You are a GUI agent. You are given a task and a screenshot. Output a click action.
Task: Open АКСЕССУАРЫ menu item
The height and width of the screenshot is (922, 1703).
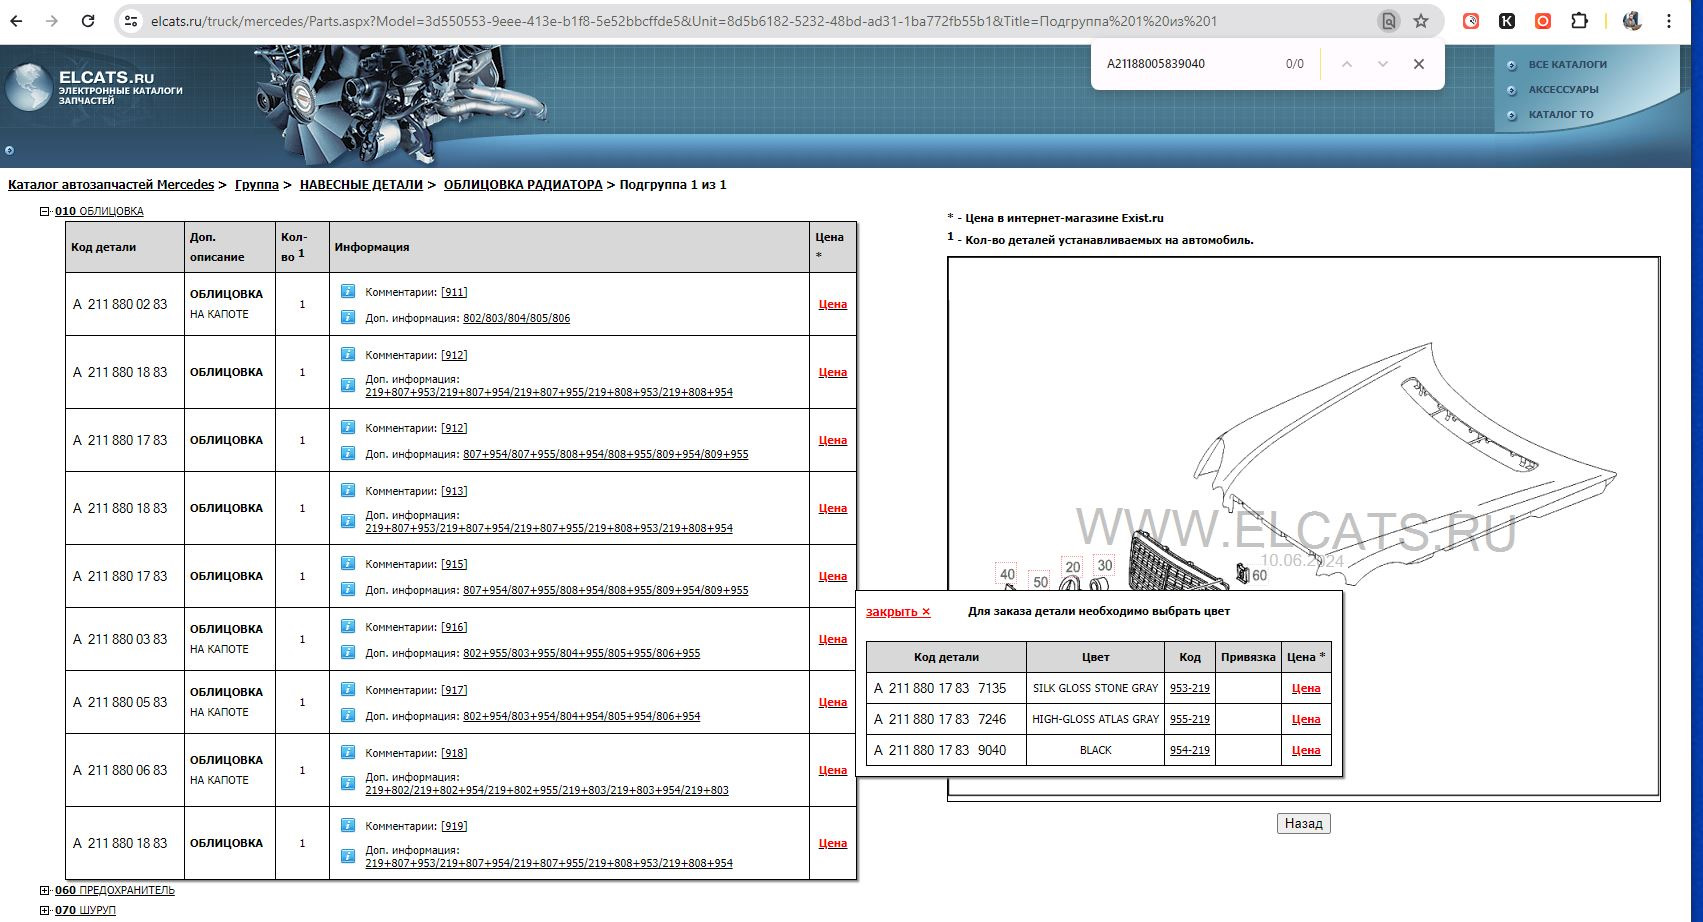(x=1563, y=90)
